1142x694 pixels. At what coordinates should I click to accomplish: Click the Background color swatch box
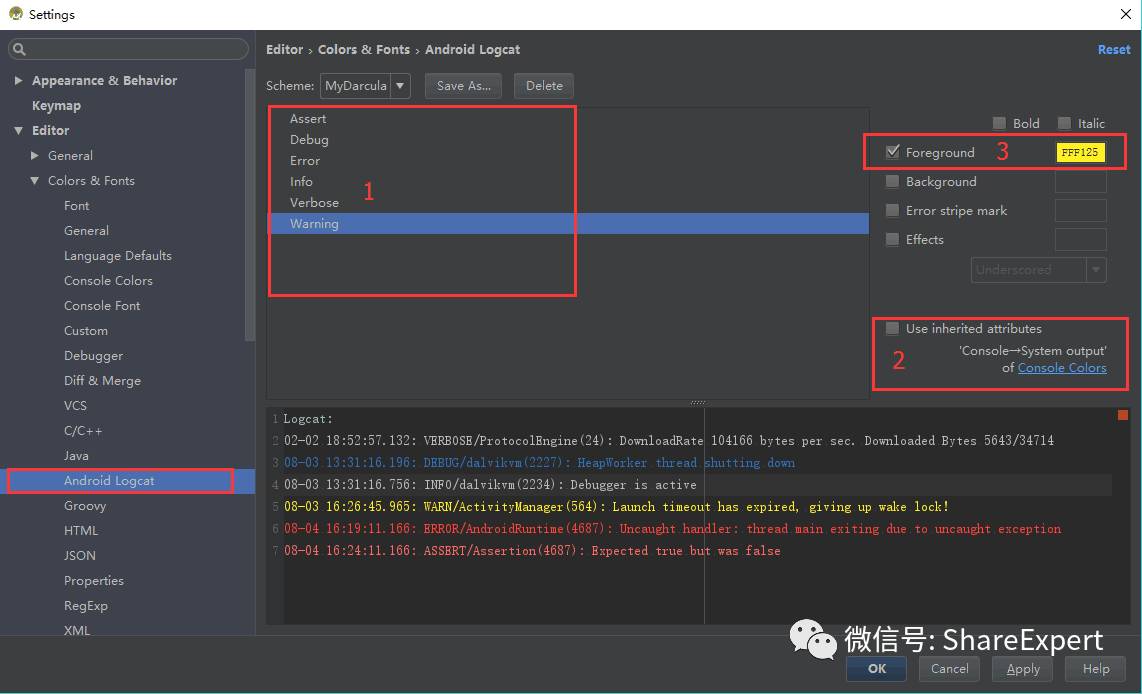(x=1081, y=181)
